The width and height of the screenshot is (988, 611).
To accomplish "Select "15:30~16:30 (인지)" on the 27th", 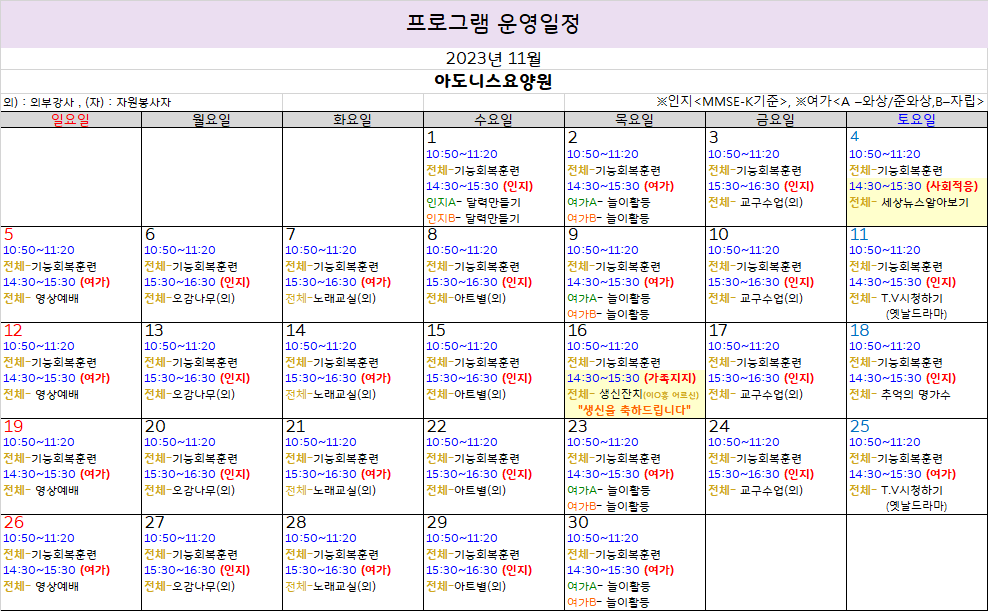I will [197, 571].
